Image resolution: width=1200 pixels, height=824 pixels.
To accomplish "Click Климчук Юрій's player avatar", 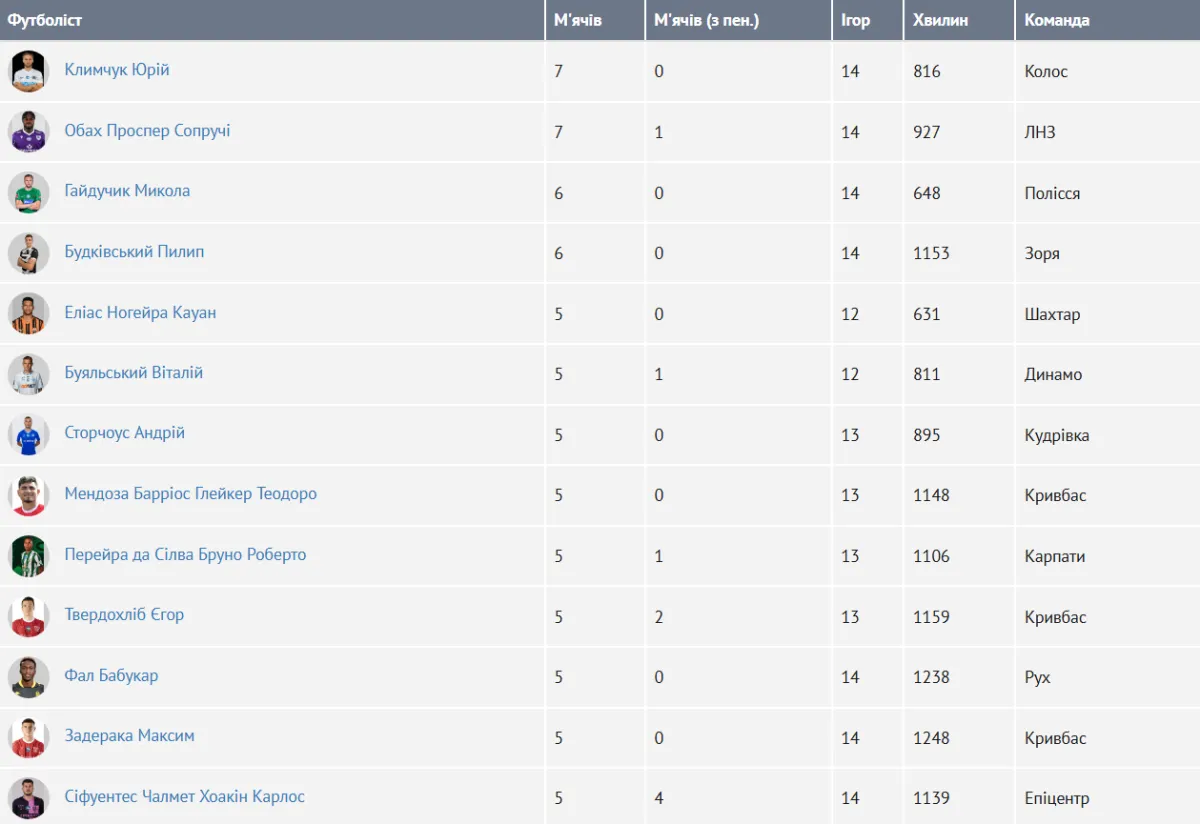I will tap(29, 71).
